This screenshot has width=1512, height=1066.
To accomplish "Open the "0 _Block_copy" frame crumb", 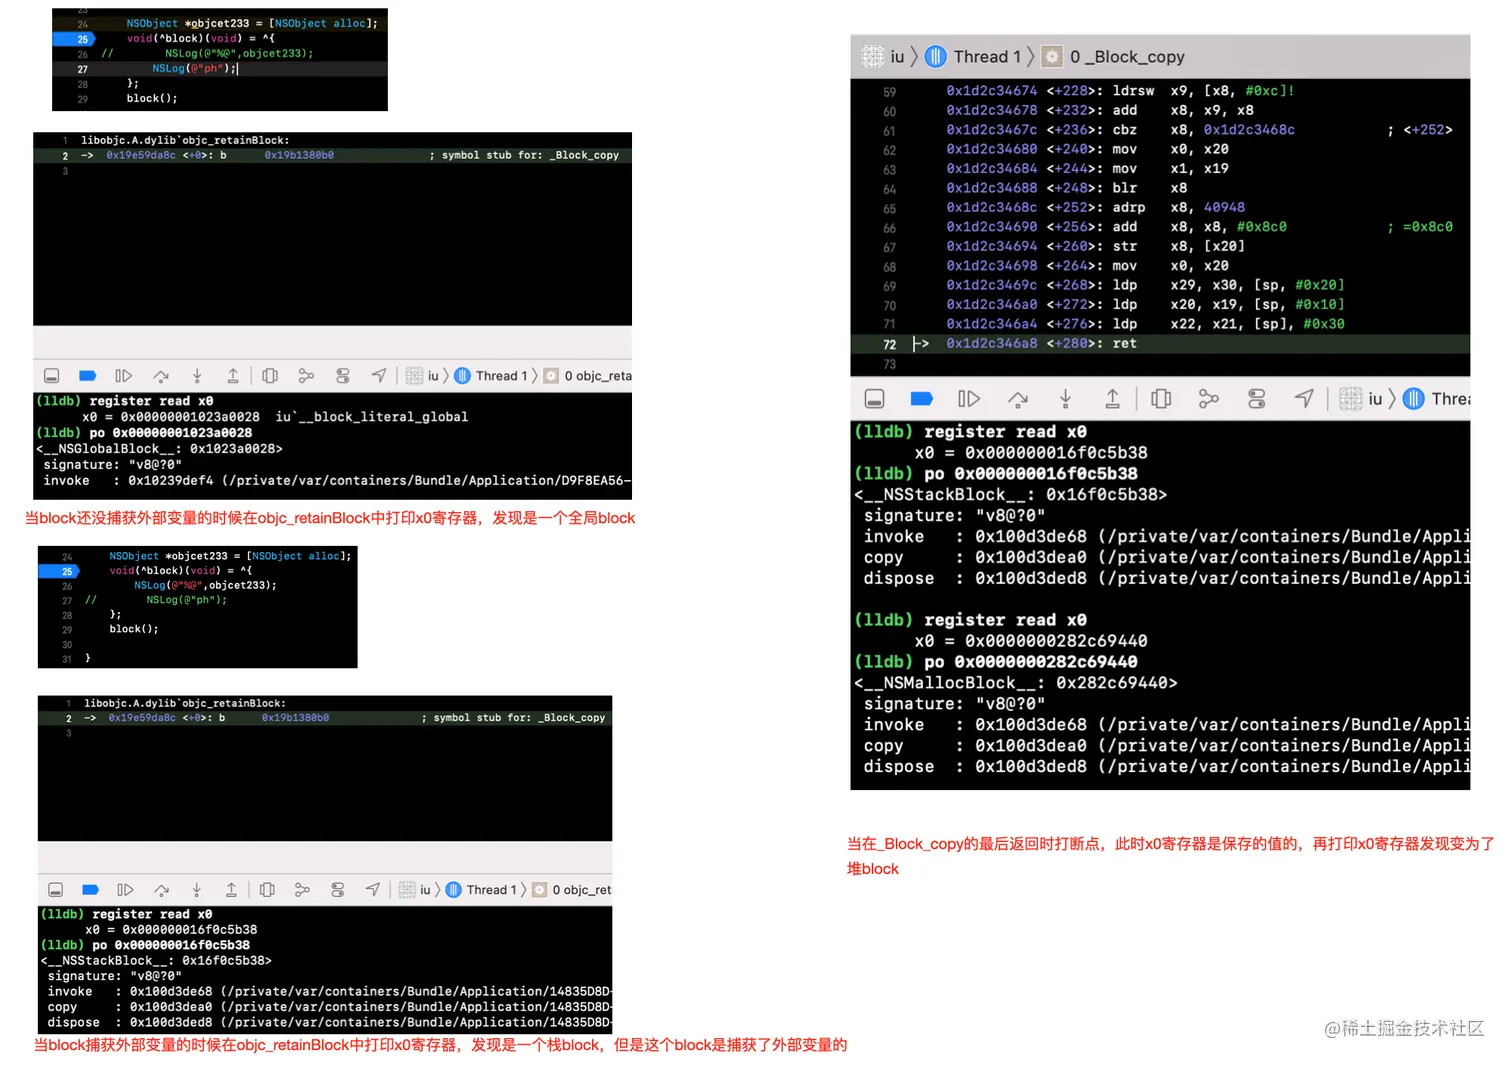I will click(x=1113, y=57).
